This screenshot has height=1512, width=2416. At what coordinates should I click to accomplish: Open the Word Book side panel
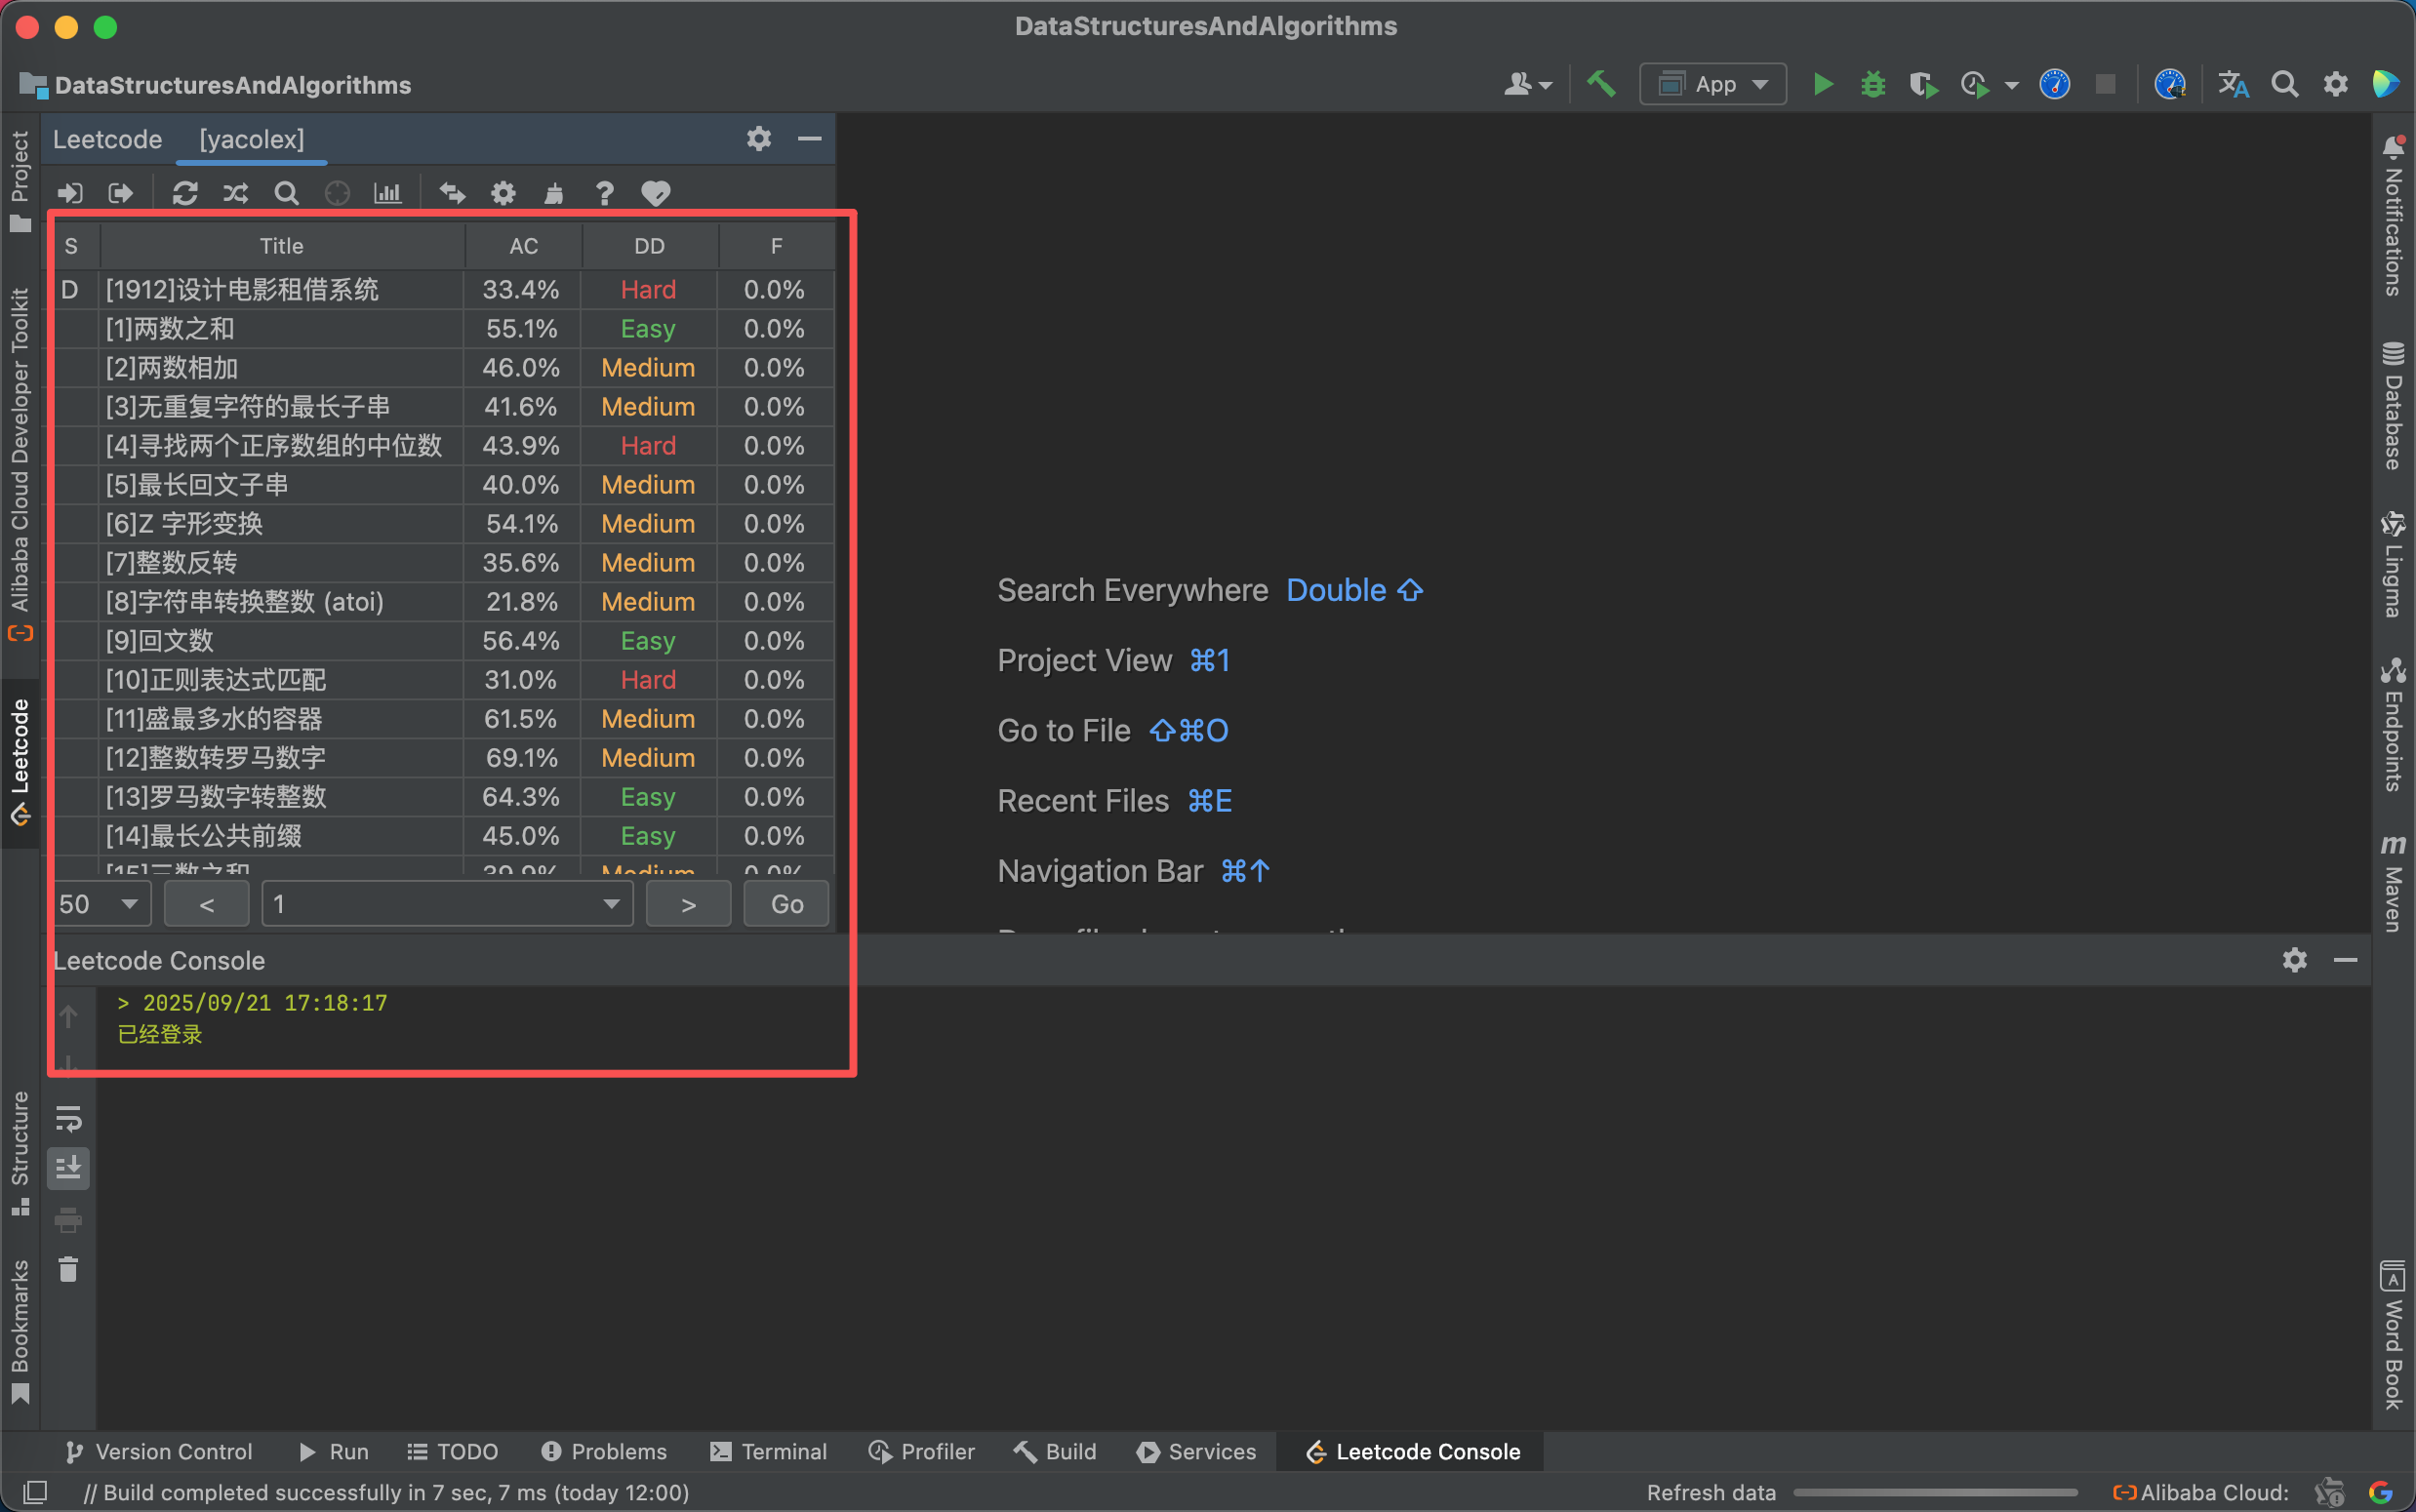pos(2393,1335)
